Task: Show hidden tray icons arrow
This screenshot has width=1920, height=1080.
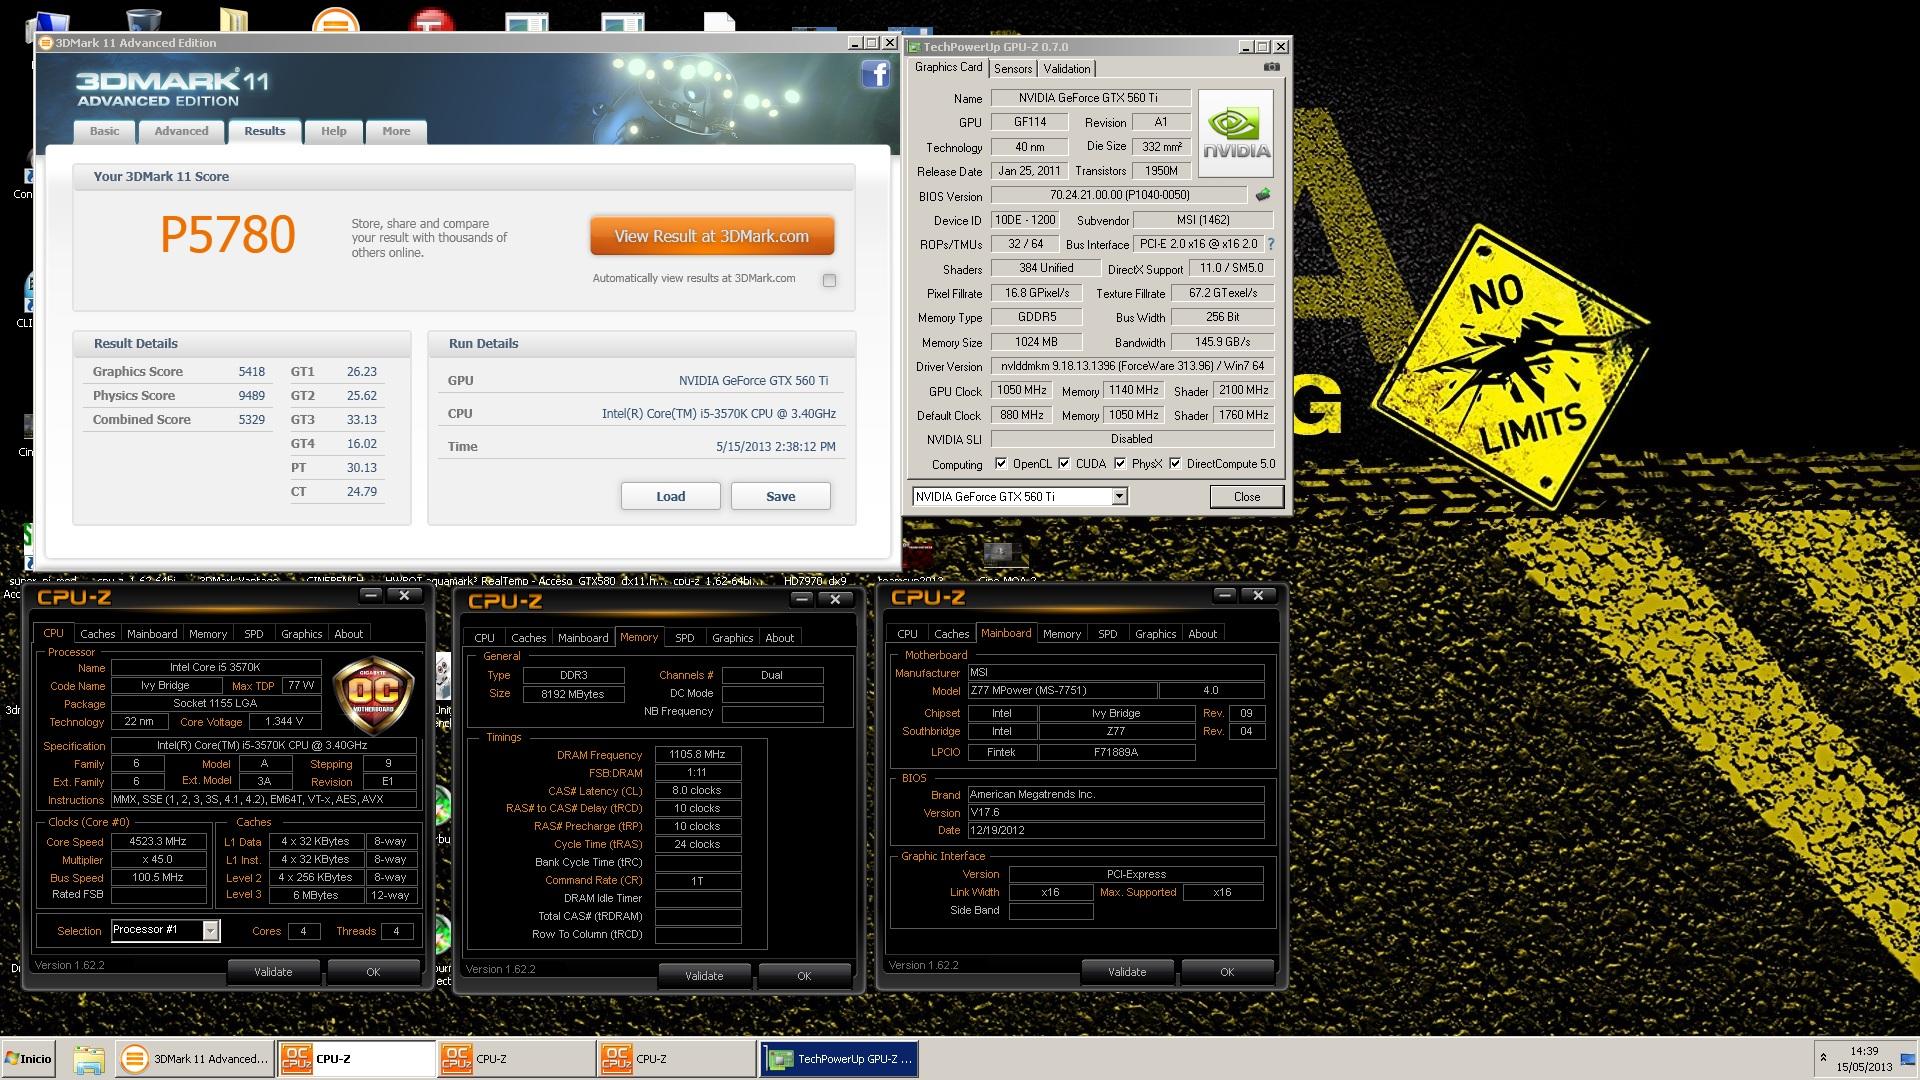Action: pyautogui.click(x=1823, y=1057)
